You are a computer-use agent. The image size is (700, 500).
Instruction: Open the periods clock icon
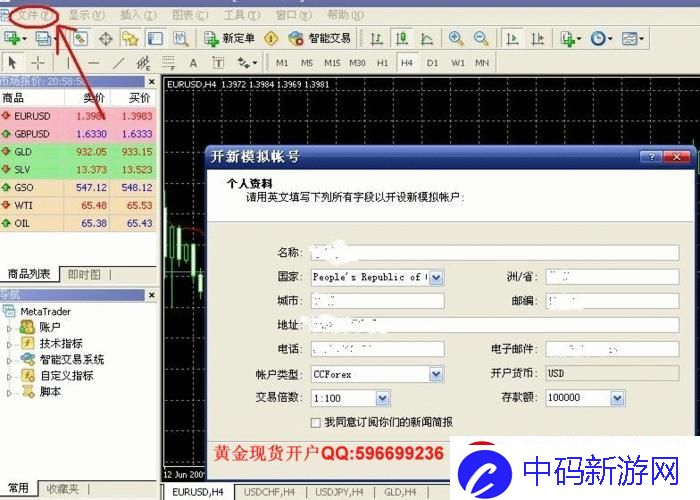601,39
